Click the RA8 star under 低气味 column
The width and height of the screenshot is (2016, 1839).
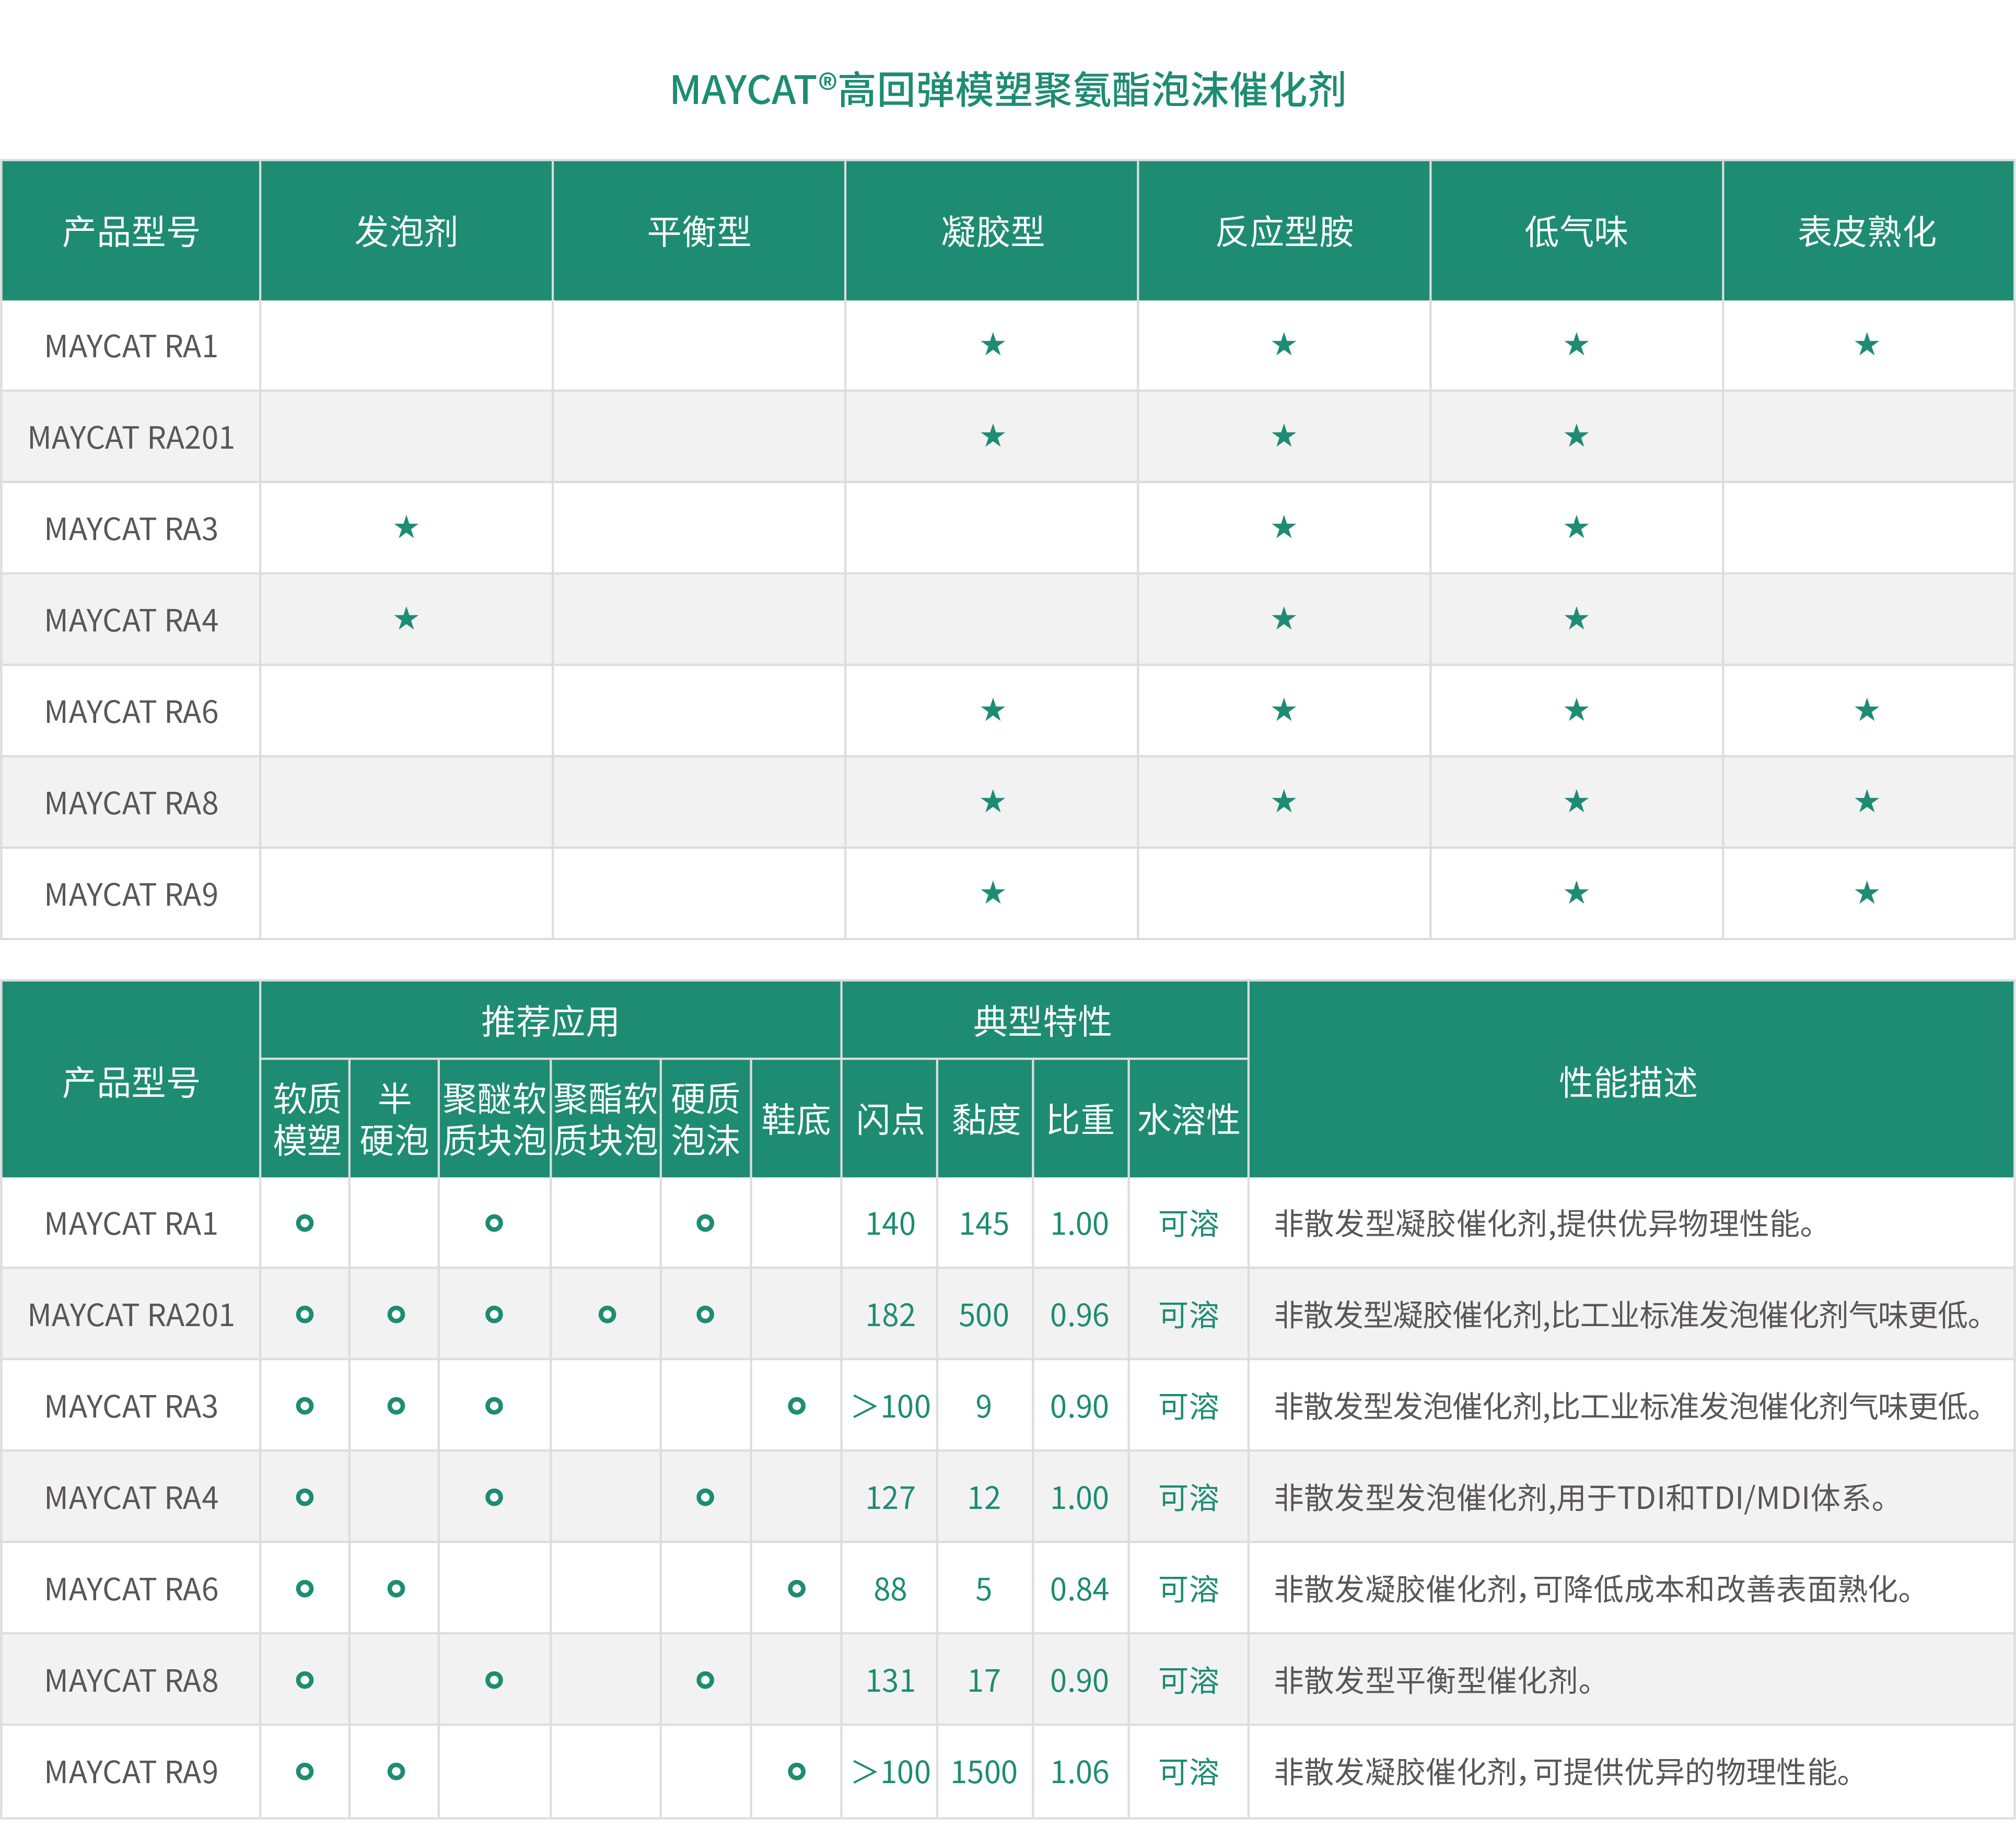click(1576, 801)
